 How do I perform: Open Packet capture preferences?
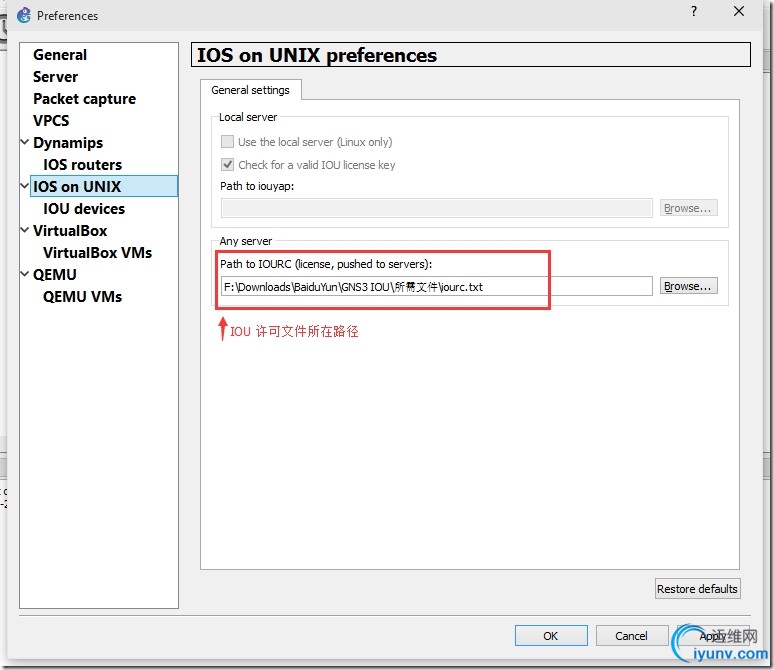[x=84, y=99]
